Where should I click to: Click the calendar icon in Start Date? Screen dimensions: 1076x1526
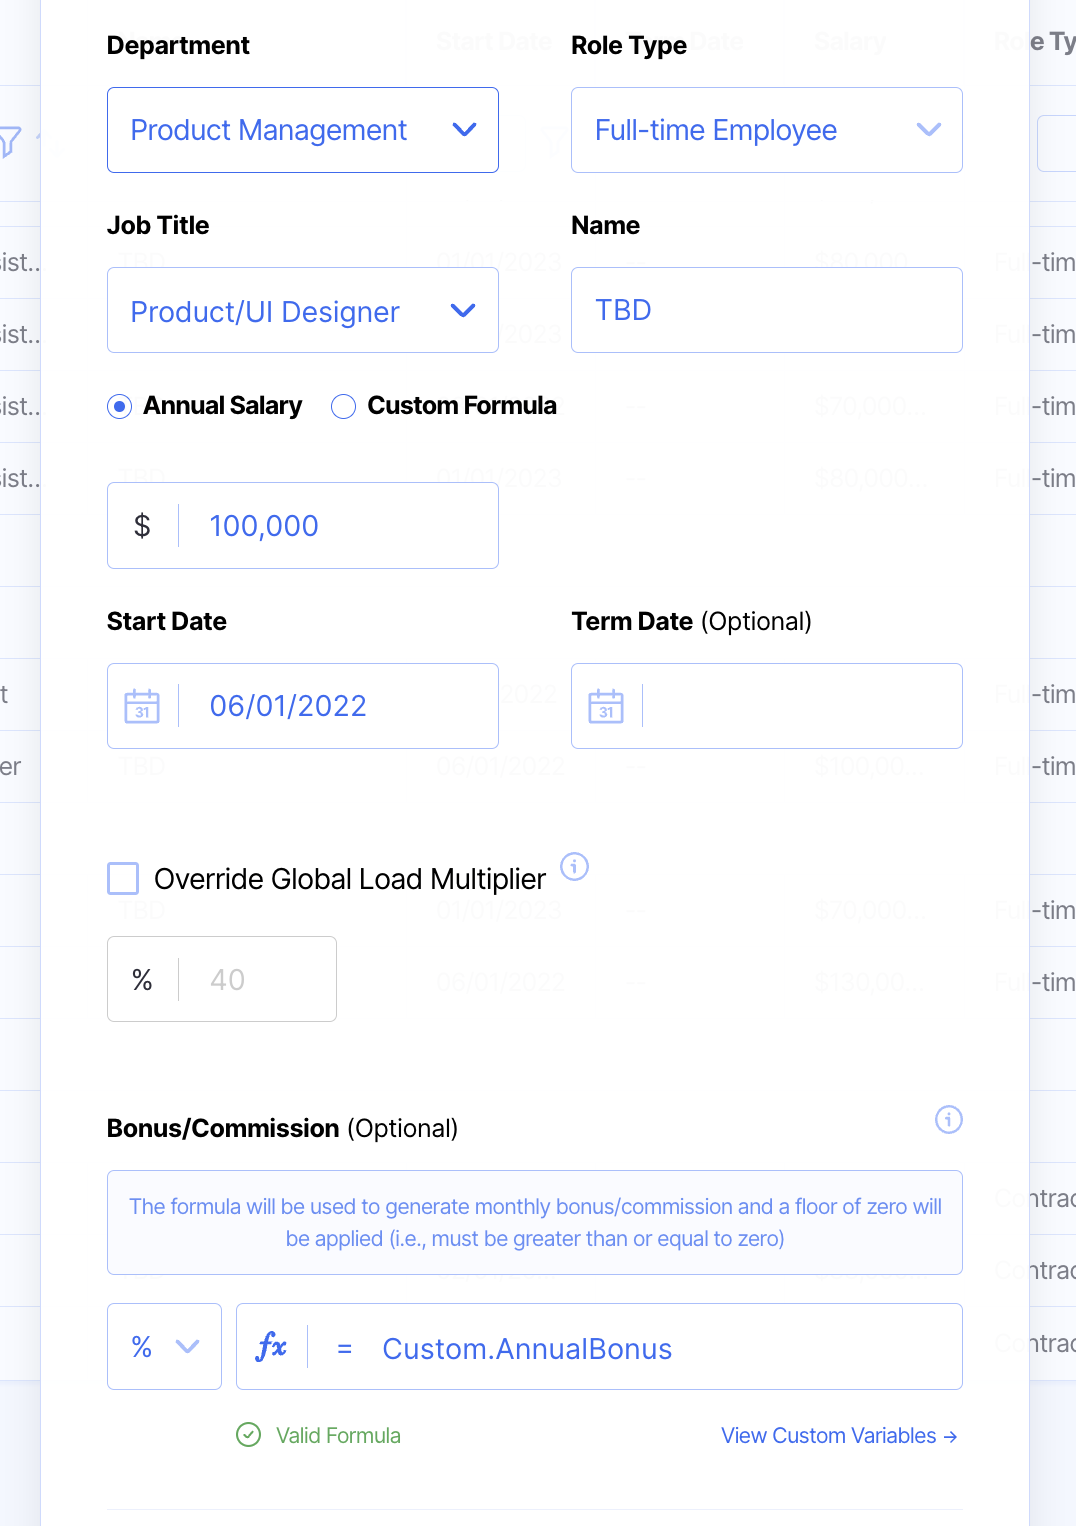tap(142, 706)
